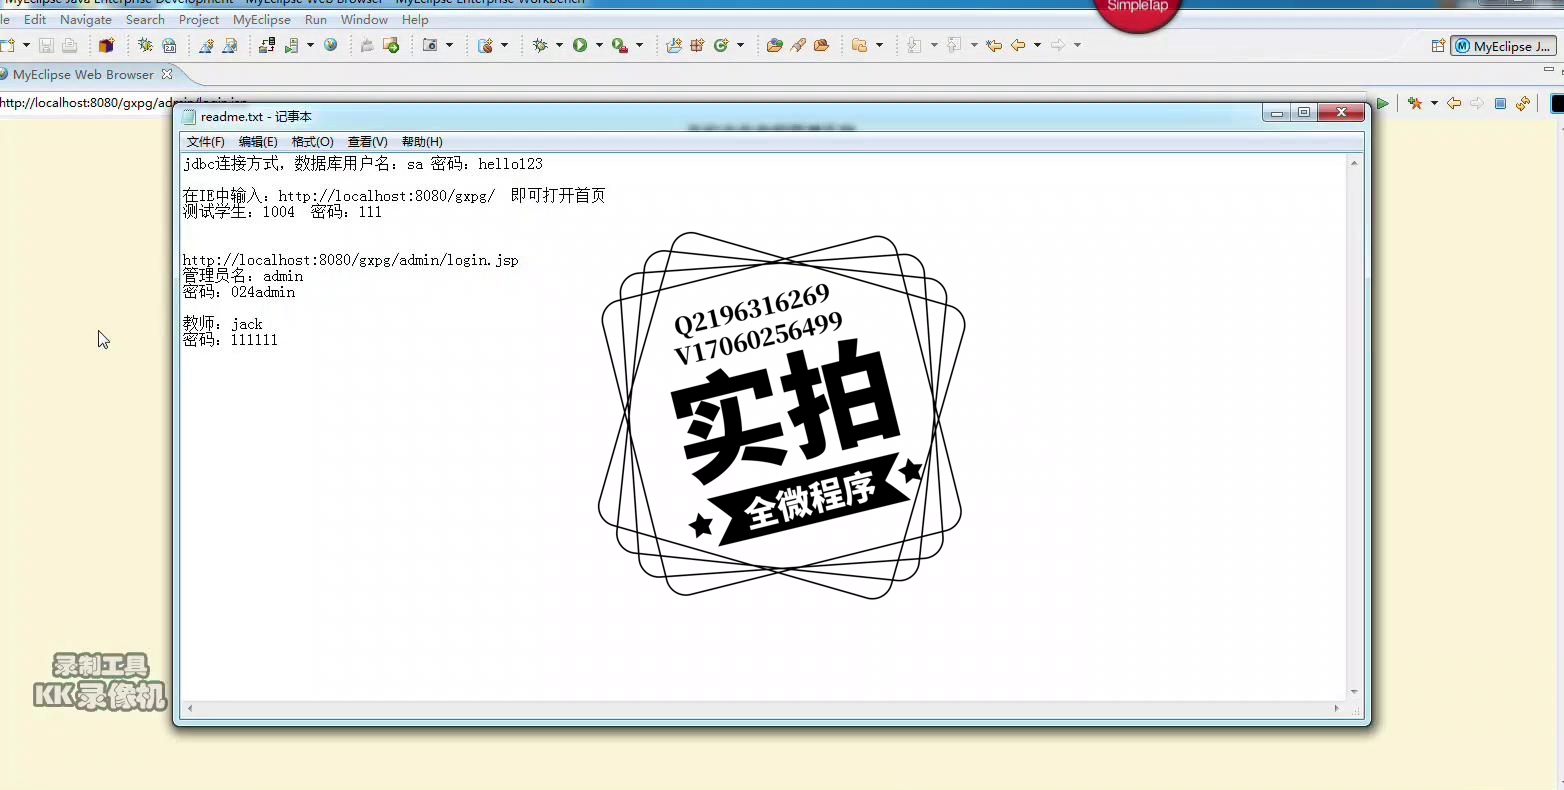
Task: Open the Navigate menu in MyEclipse
Action: tap(86, 19)
